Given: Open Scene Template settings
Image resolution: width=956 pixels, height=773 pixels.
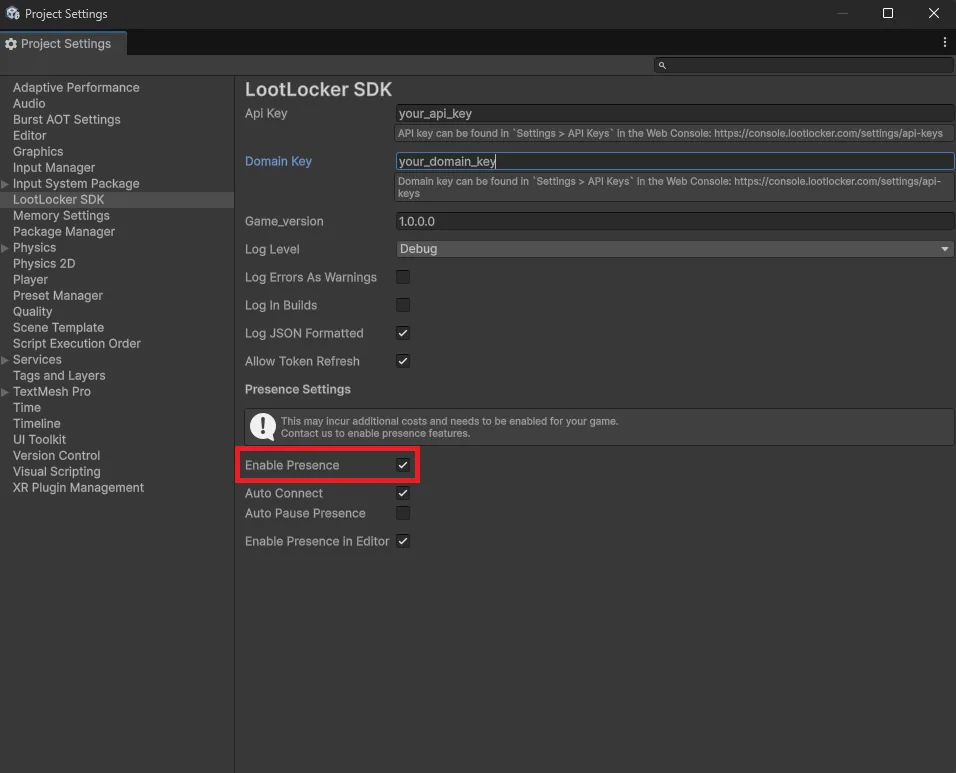Looking at the screenshot, I should (59, 327).
